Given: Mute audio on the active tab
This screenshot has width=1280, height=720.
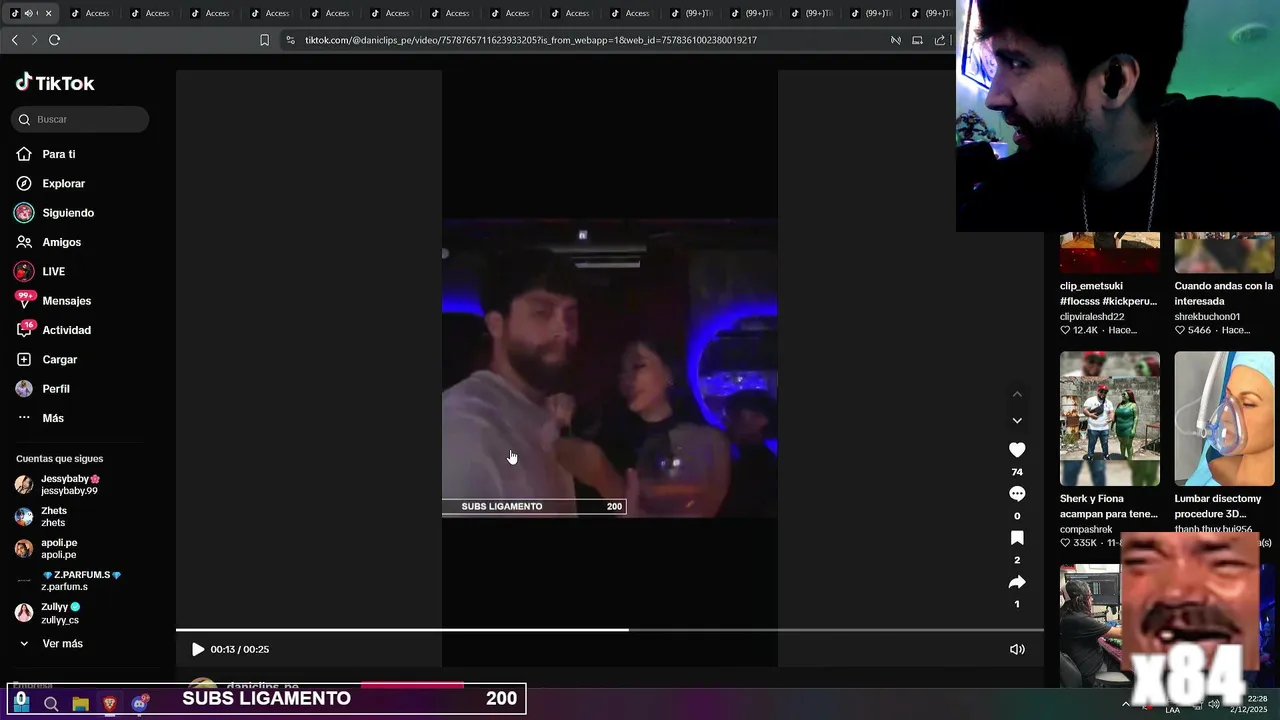Looking at the screenshot, I should click(28, 13).
